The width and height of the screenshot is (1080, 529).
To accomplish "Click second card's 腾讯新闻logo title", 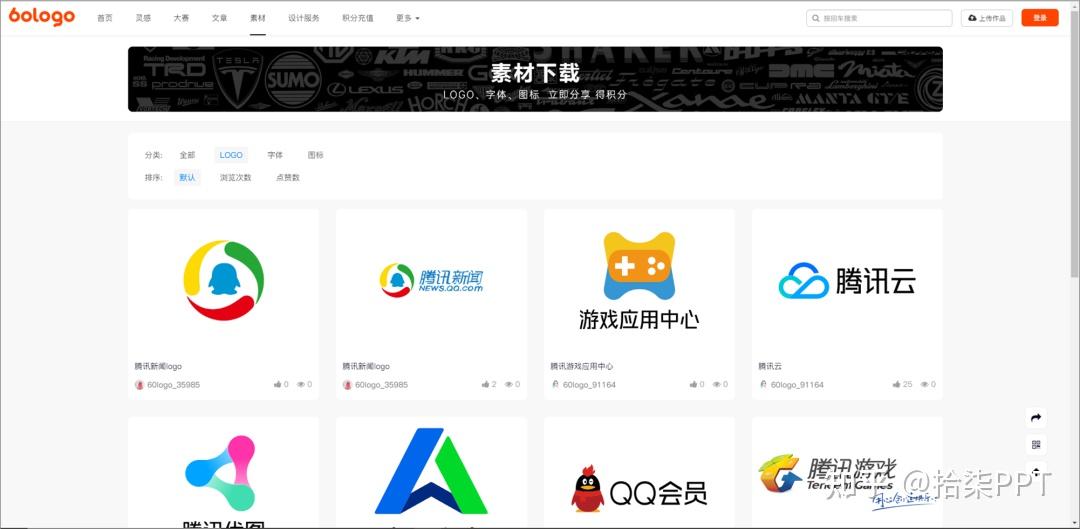I will click(366, 366).
